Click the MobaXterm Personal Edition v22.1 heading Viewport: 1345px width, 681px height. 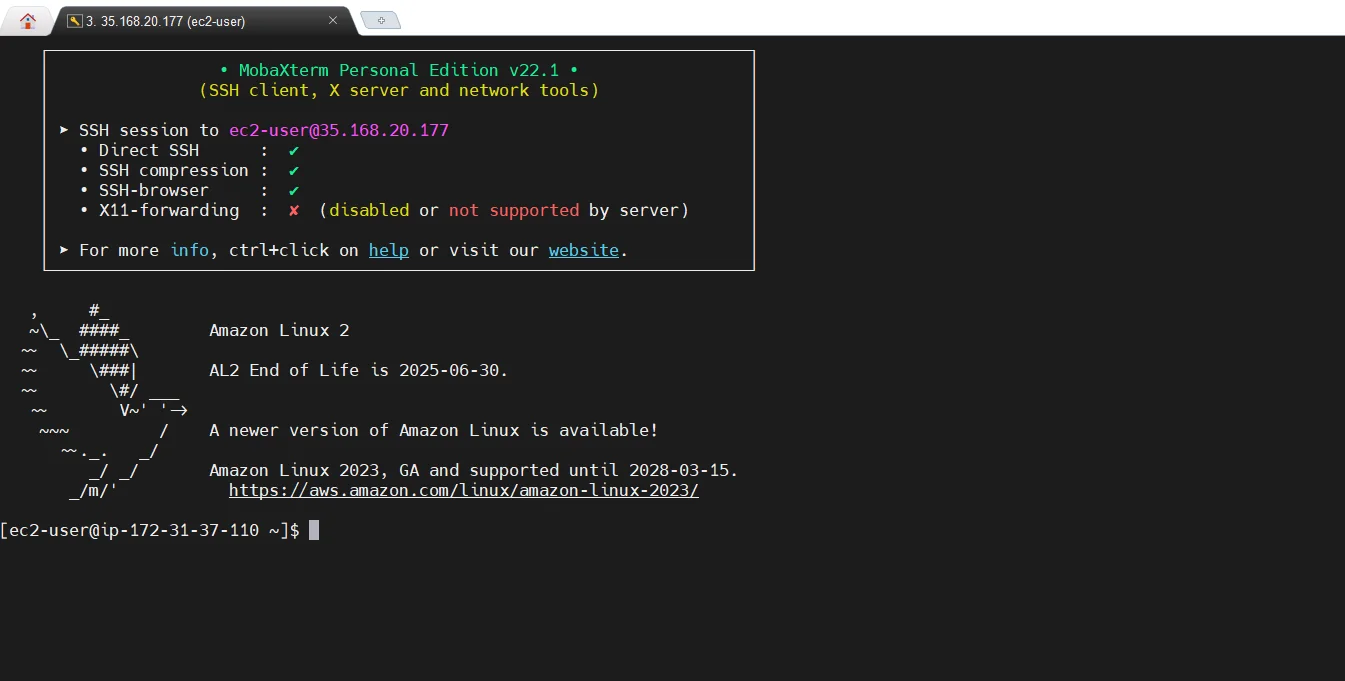tap(399, 70)
